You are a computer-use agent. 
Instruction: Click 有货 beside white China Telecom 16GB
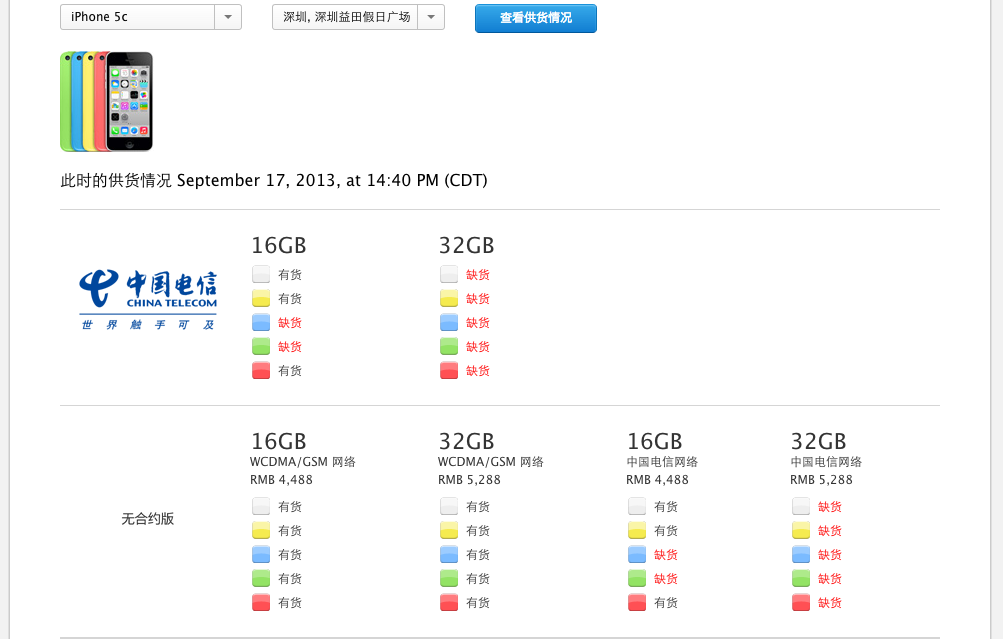(290, 275)
